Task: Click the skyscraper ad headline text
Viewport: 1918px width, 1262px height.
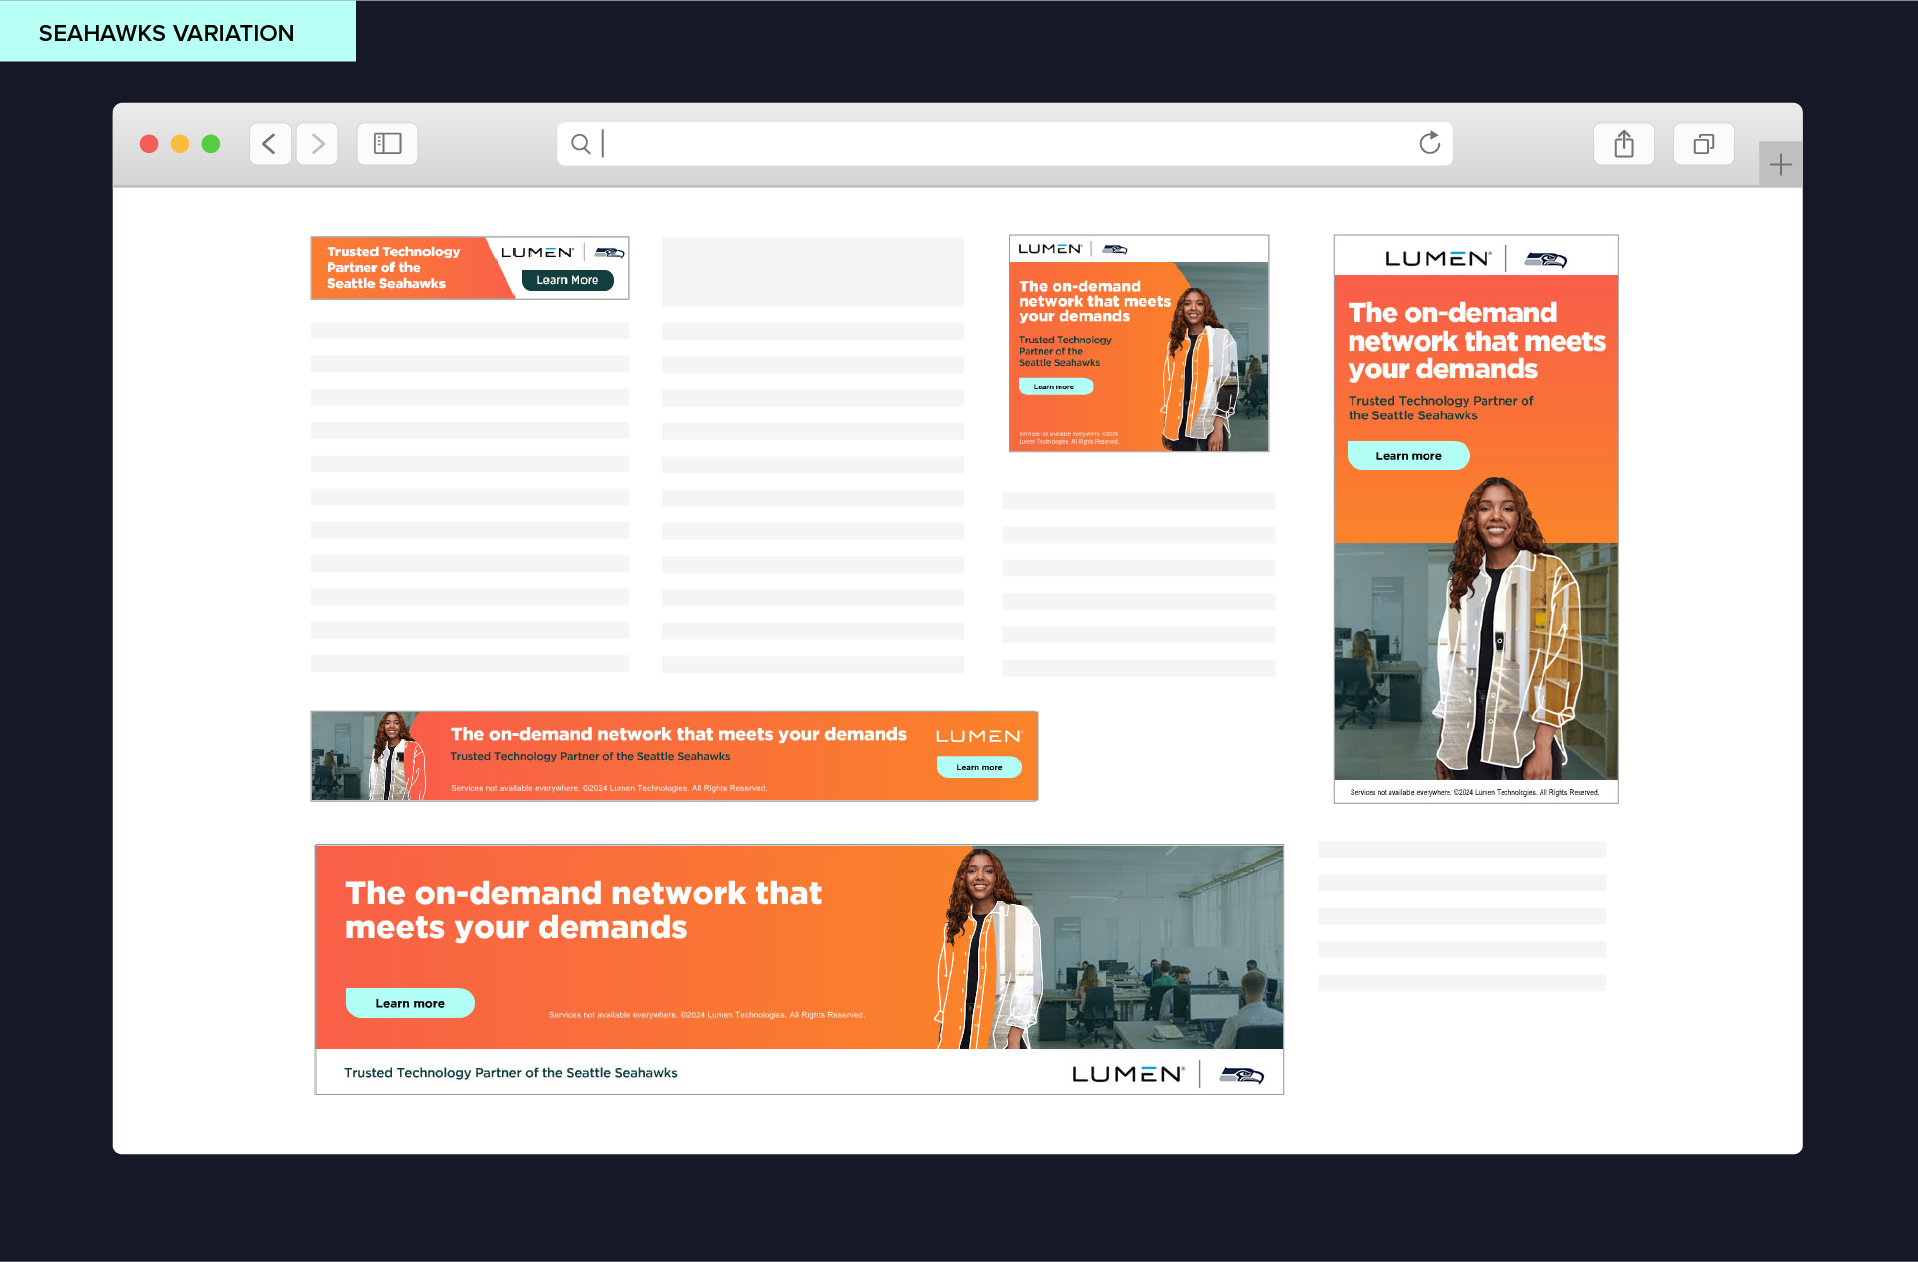Action: pos(1477,341)
